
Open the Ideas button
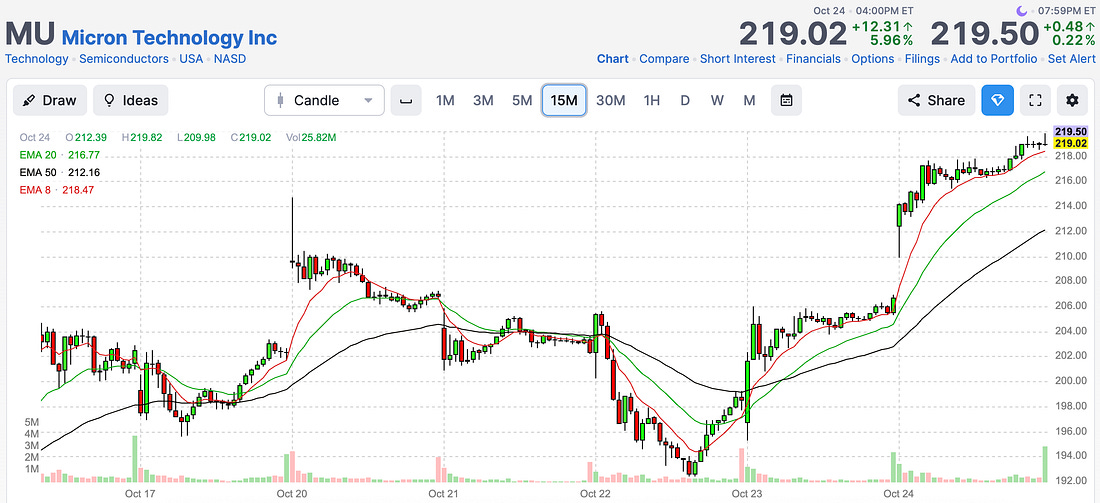[130, 100]
